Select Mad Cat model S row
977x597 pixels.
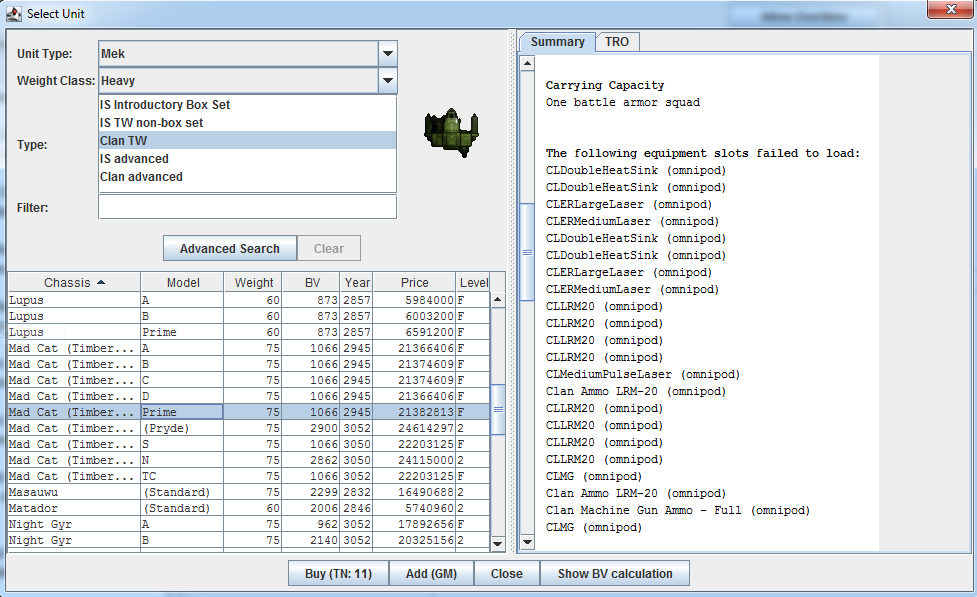click(249, 444)
